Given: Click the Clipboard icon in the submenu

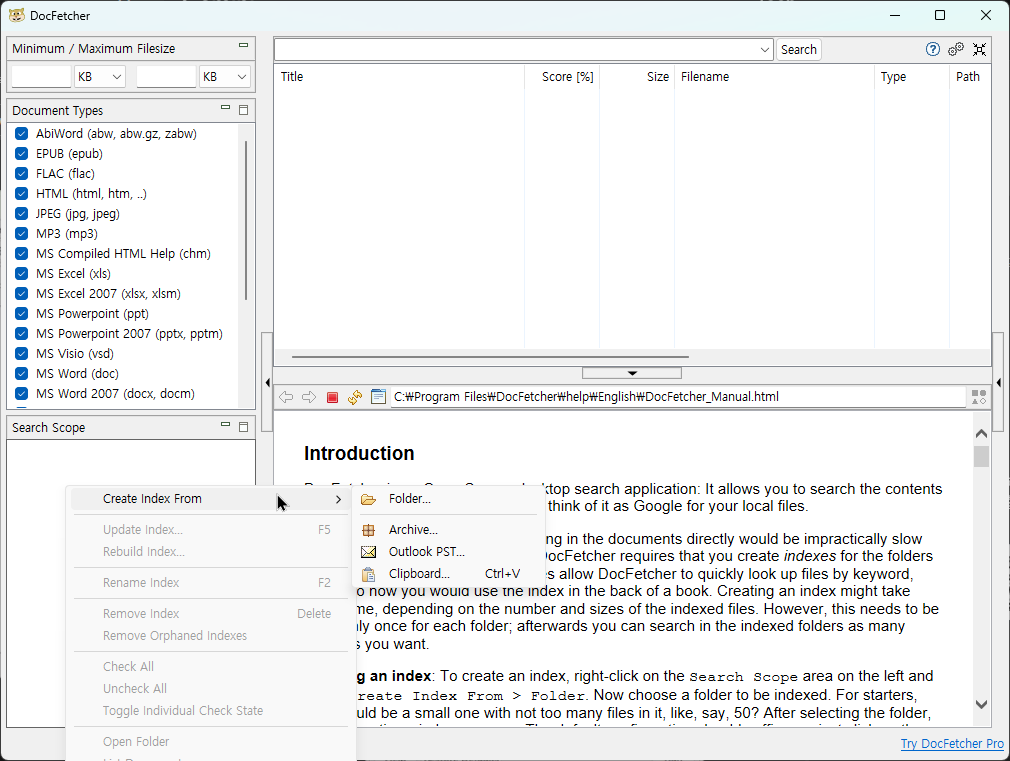Looking at the screenshot, I should 368,574.
